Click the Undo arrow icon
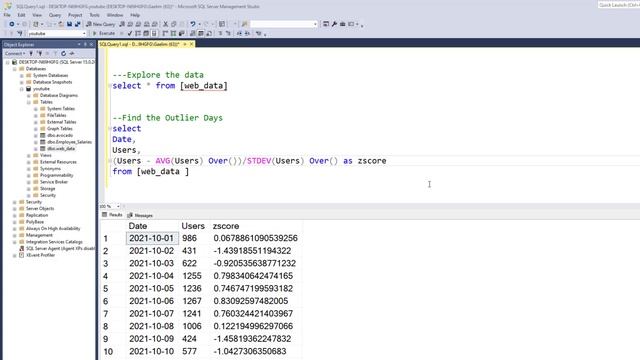640x360 pixels. pos(193,24)
